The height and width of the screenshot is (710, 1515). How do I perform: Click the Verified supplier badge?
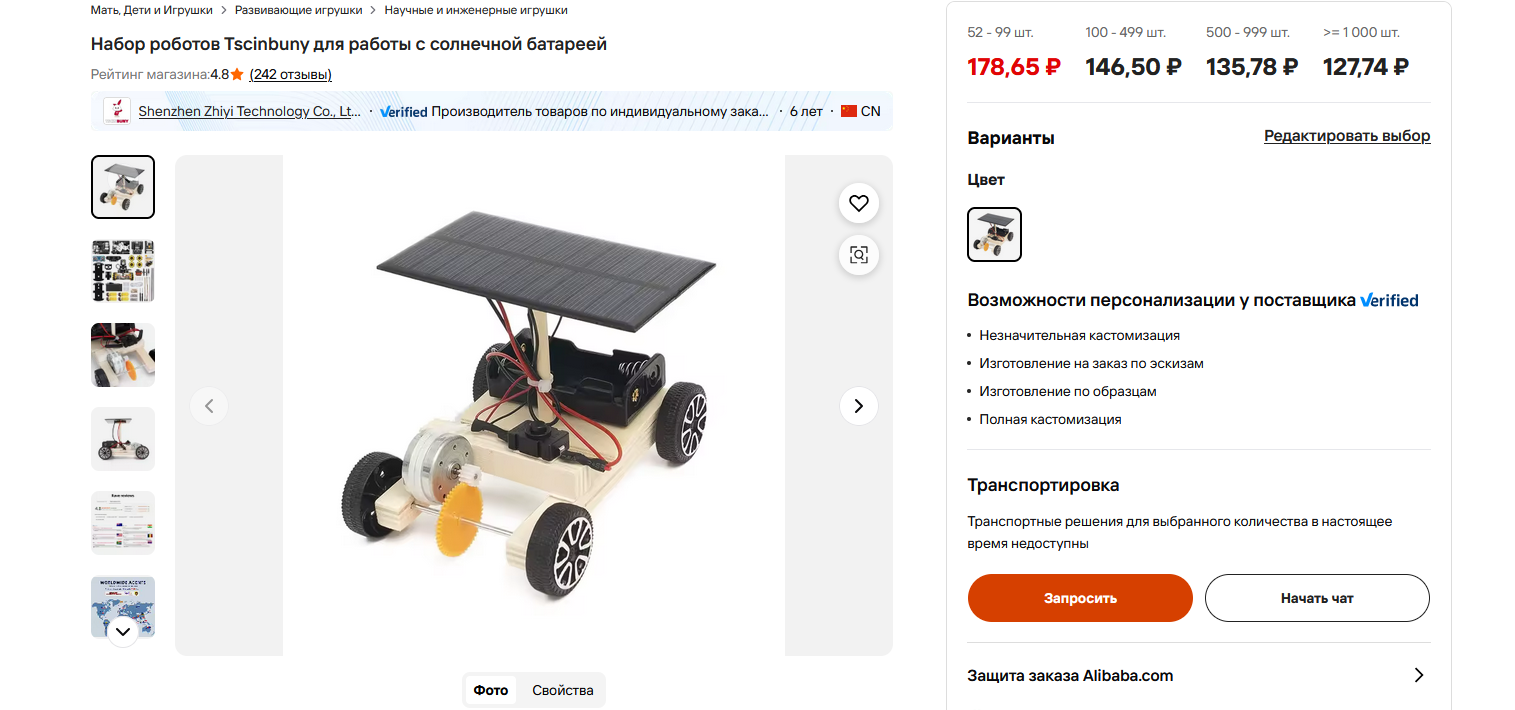[404, 112]
